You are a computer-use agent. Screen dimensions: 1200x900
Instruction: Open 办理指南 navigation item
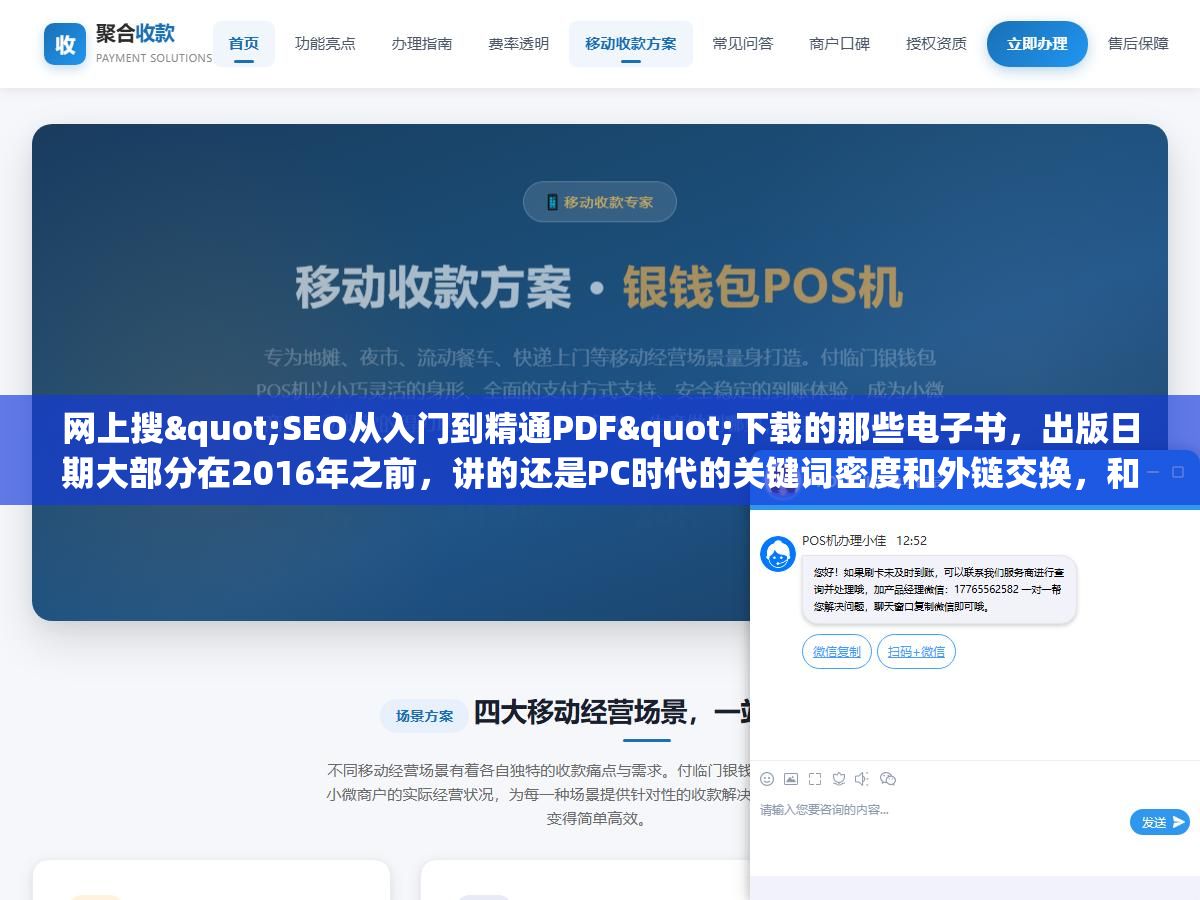tap(422, 44)
